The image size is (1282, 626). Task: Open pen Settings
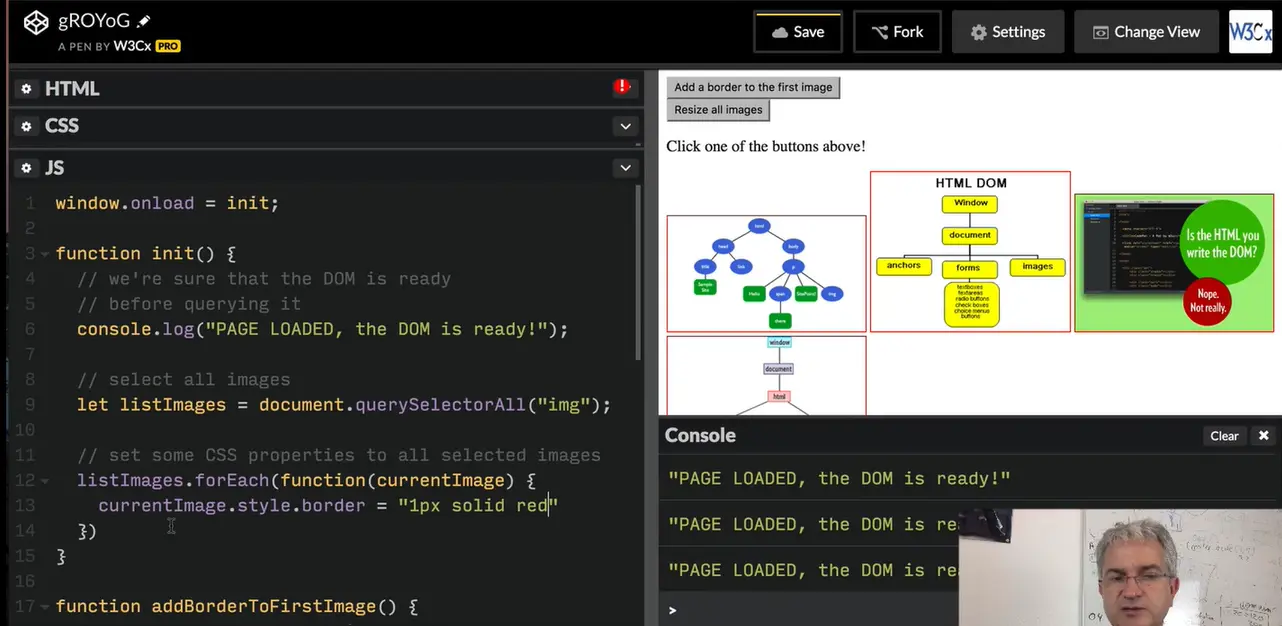tap(1007, 32)
